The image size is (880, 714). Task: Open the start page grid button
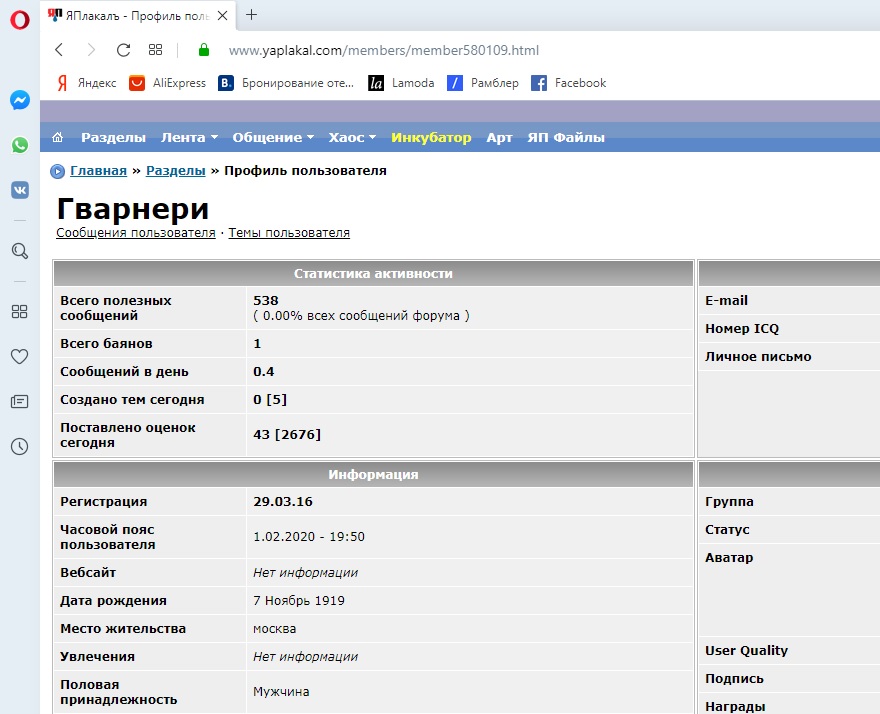155,50
